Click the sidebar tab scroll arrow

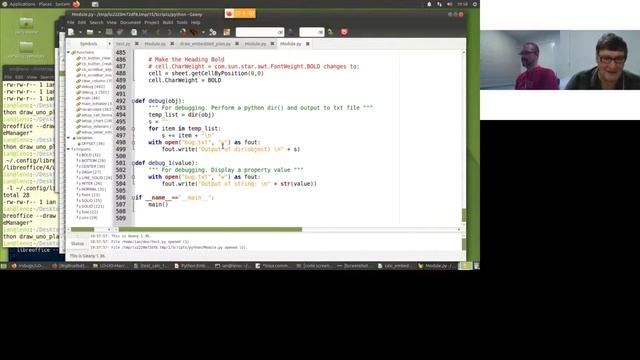coord(109,44)
